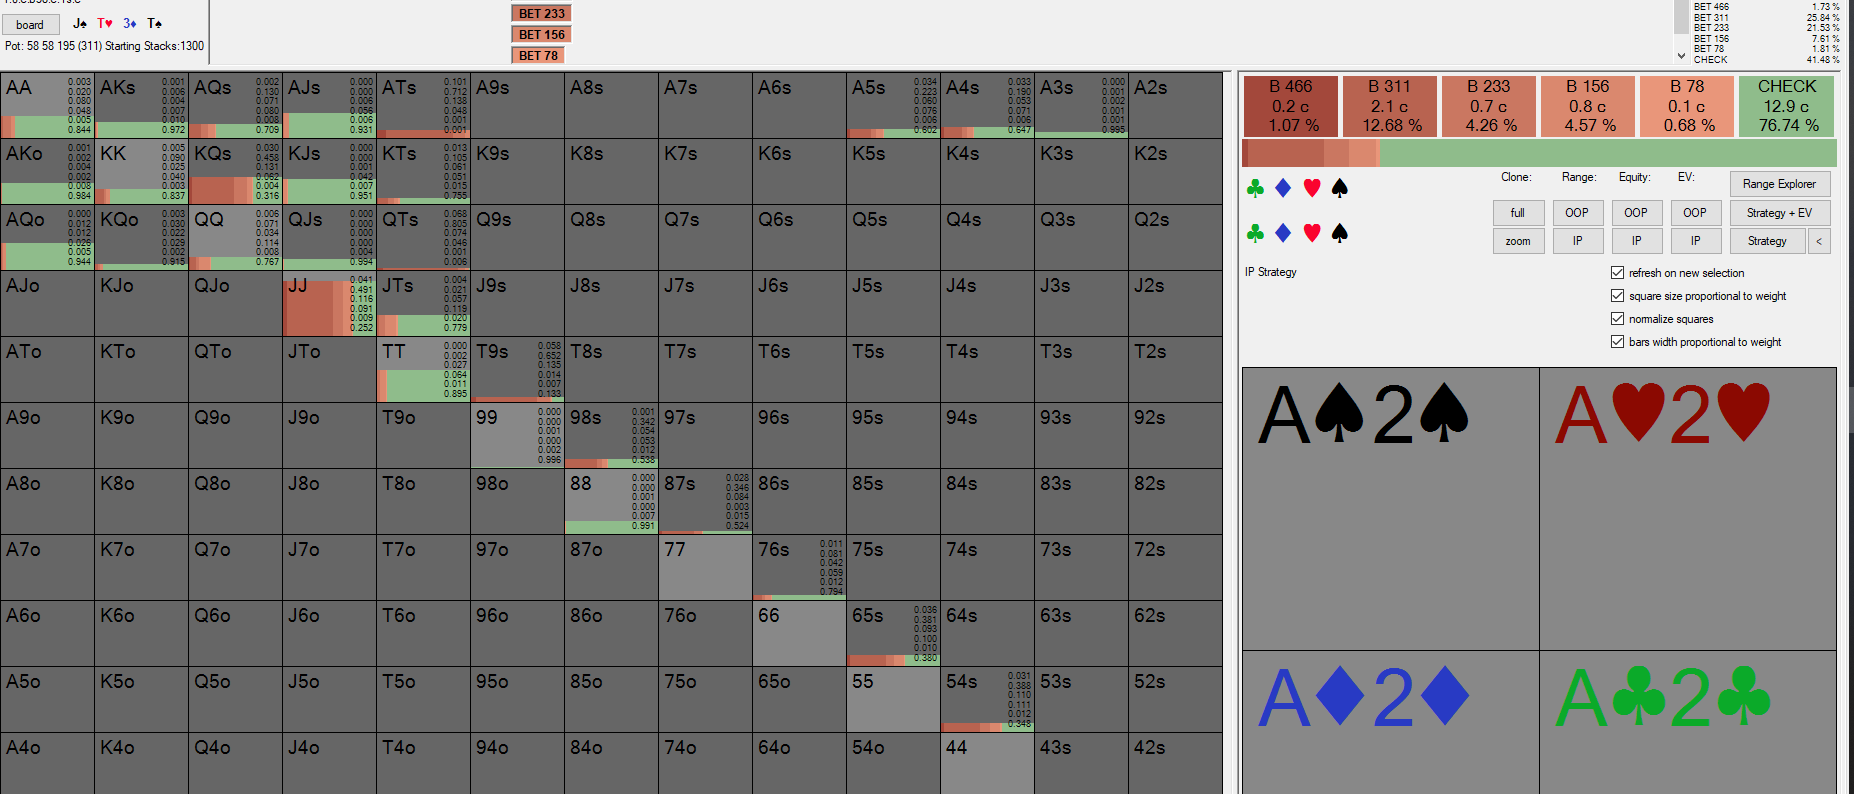Click the zoom clone button
Image resolution: width=1854 pixels, height=794 pixels.
(1518, 241)
